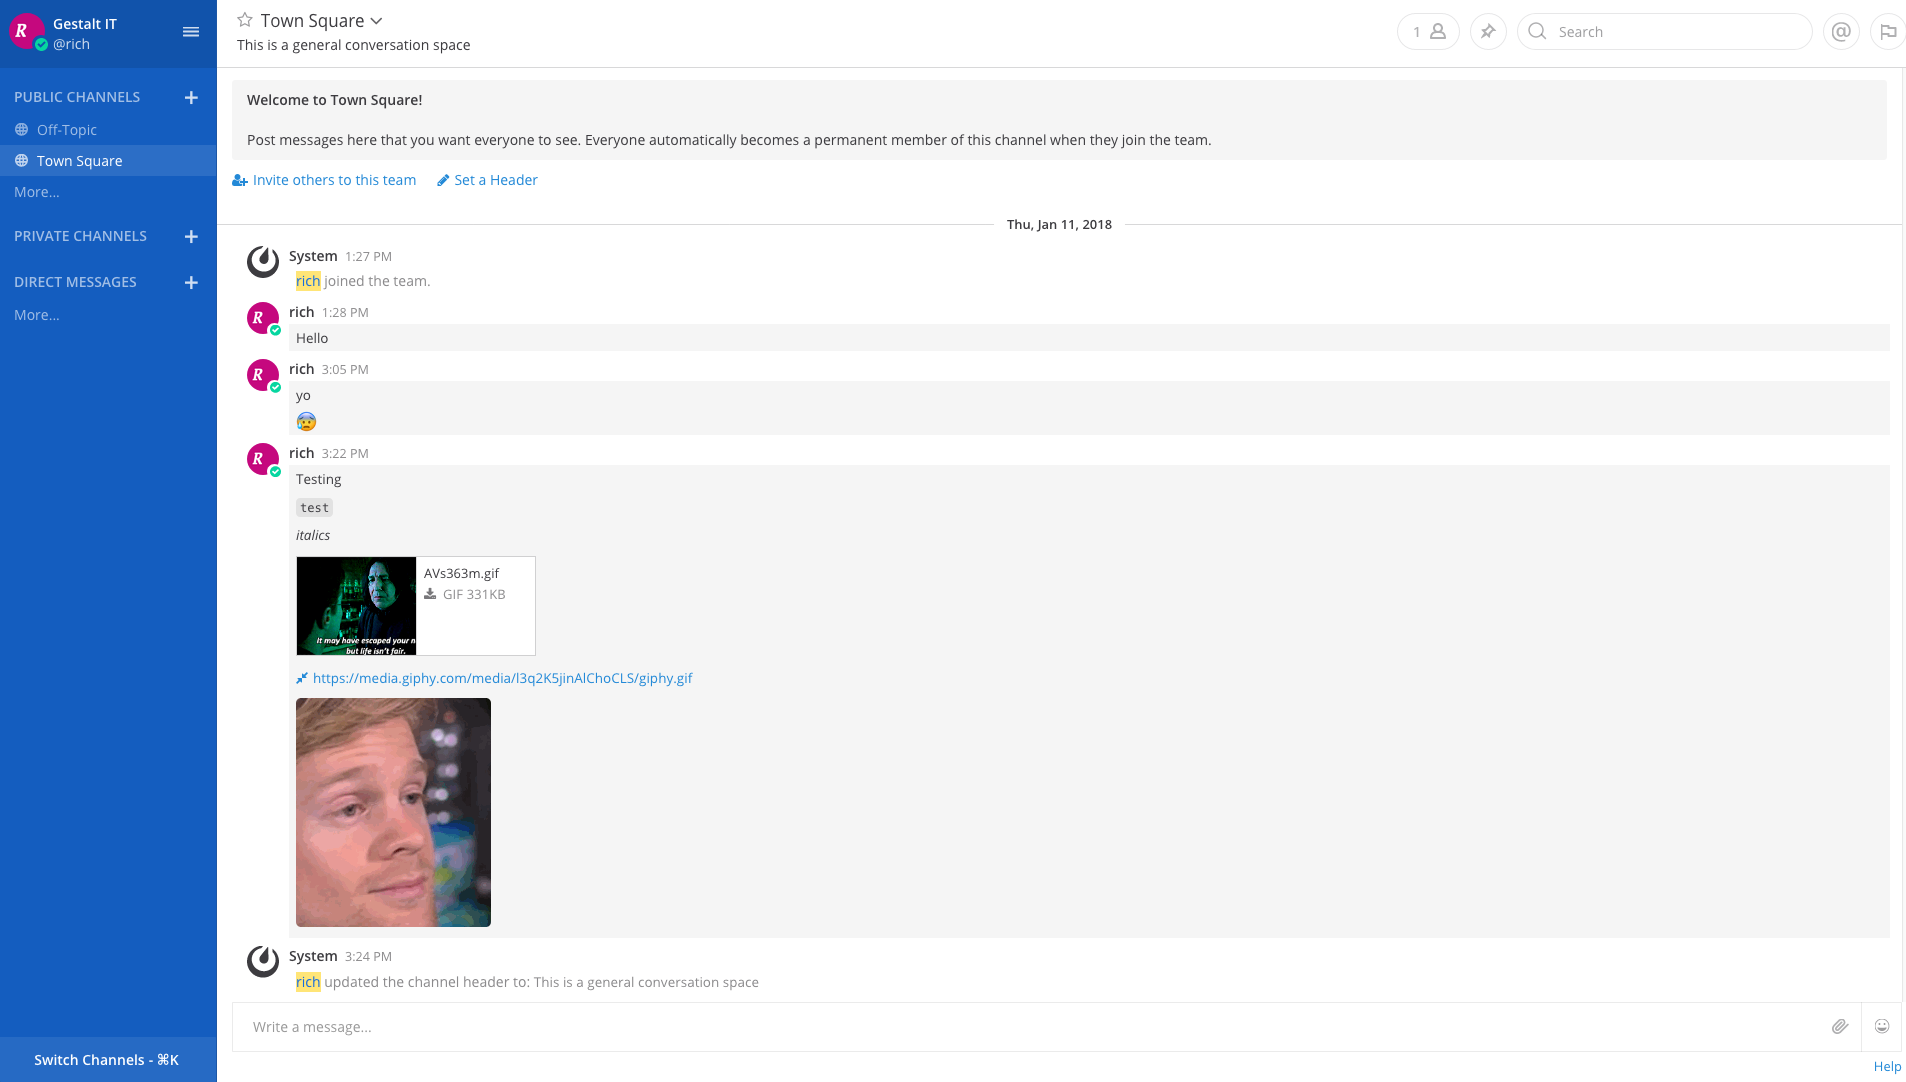
Task: Open the hamburger main menu
Action: coord(191,32)
